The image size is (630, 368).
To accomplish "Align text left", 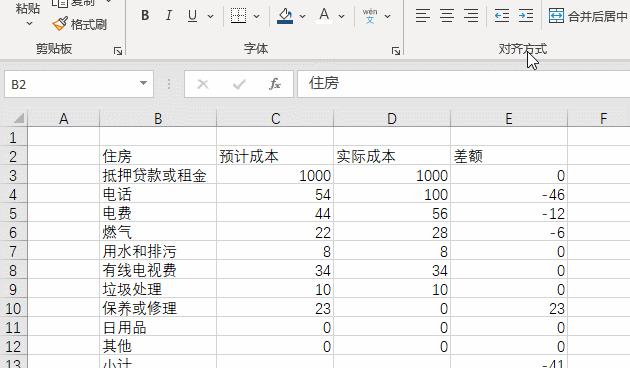I will point(423,16).
